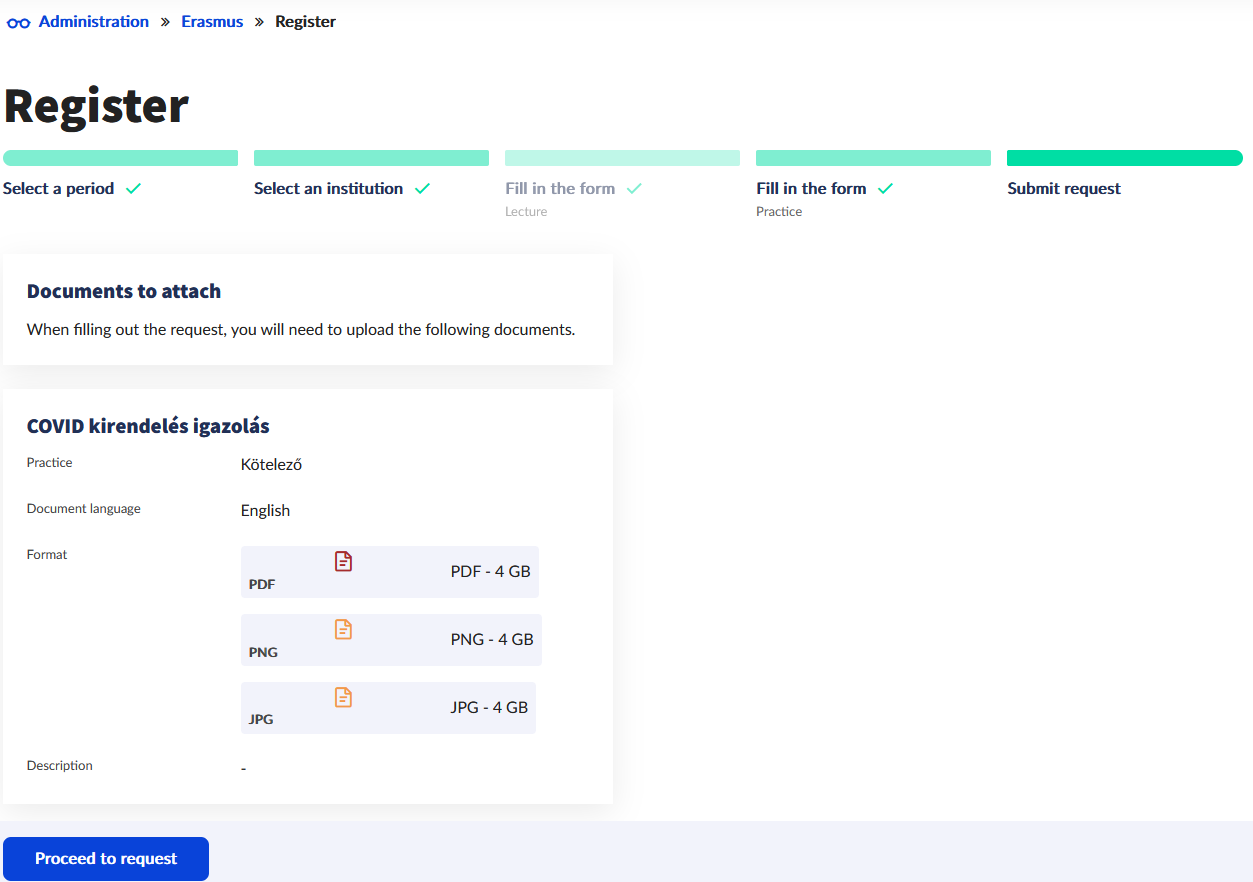Click the JPG - 4 GB format tile
Screen dimensions: 1253x882
coord(388,708)
